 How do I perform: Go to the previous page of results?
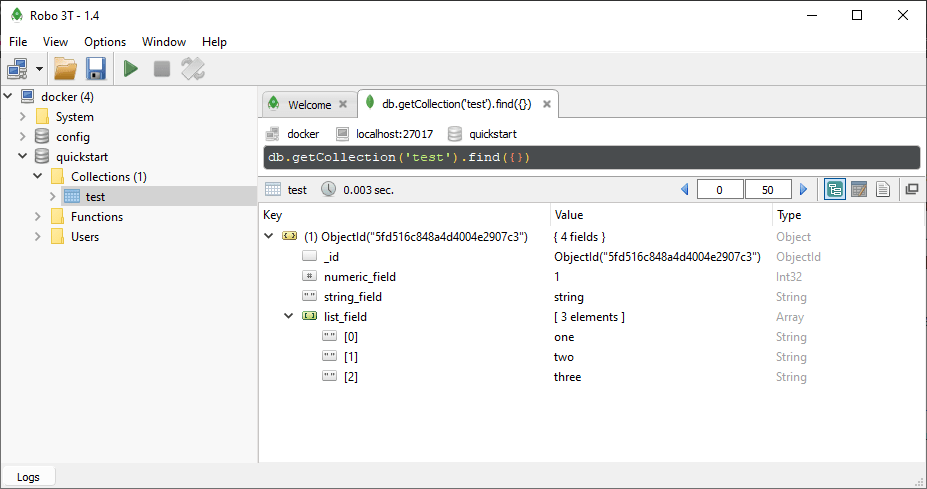pyautogui.click(x=685, y=189)
